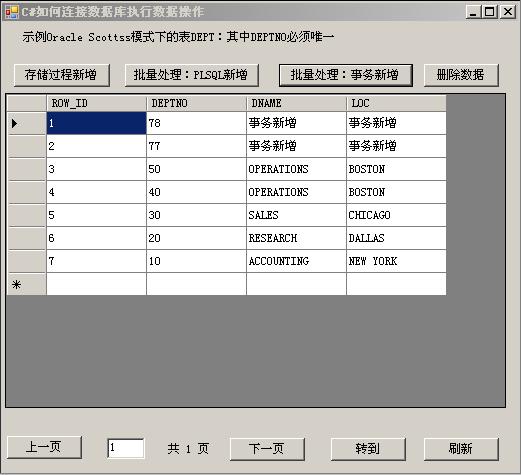521x475 pixels.
Task: Select DEPTNO cell 77
Action: point(196,146)
